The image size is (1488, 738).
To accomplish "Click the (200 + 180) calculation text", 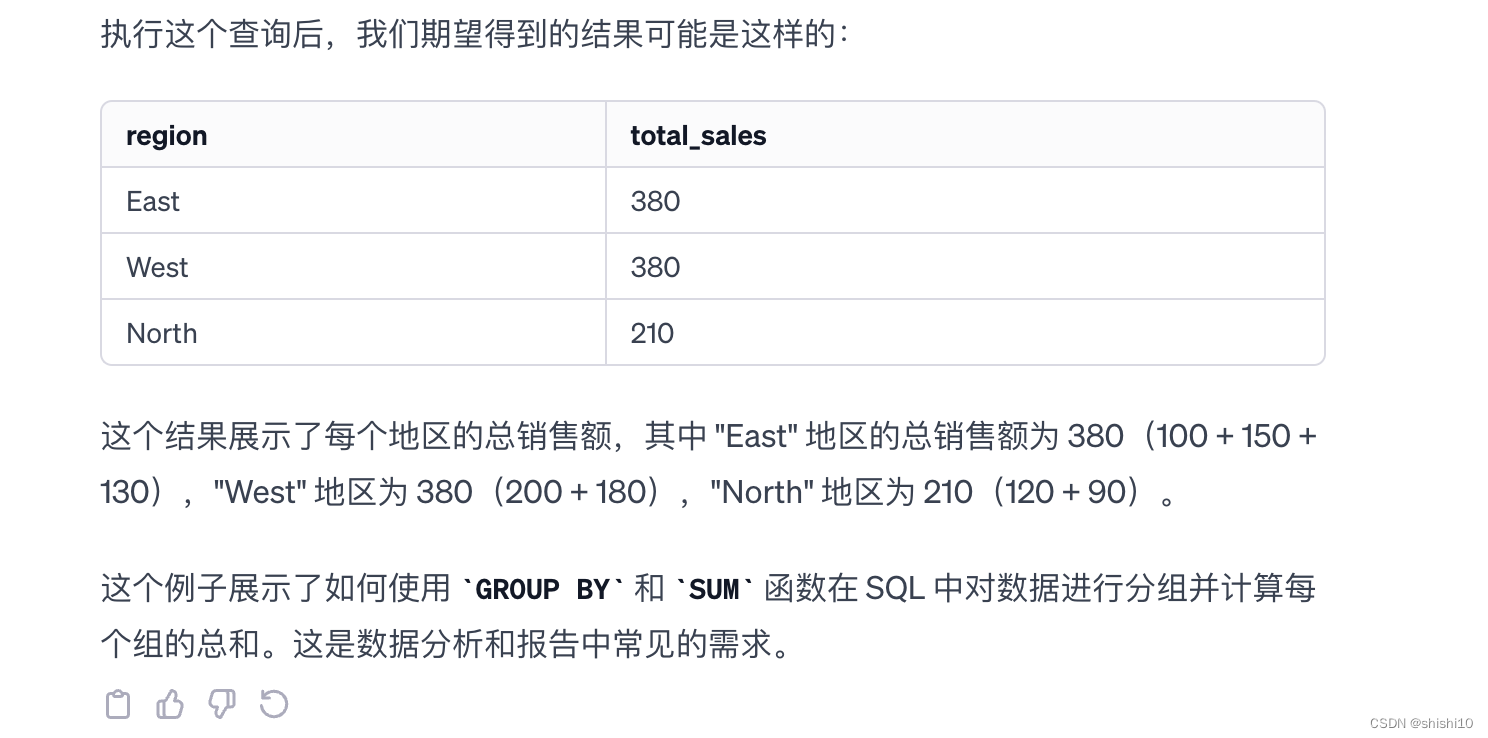I will (x=579, y=492).
